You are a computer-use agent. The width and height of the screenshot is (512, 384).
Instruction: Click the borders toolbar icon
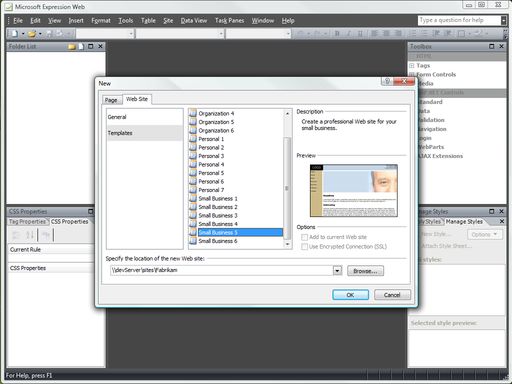[462, 33]
